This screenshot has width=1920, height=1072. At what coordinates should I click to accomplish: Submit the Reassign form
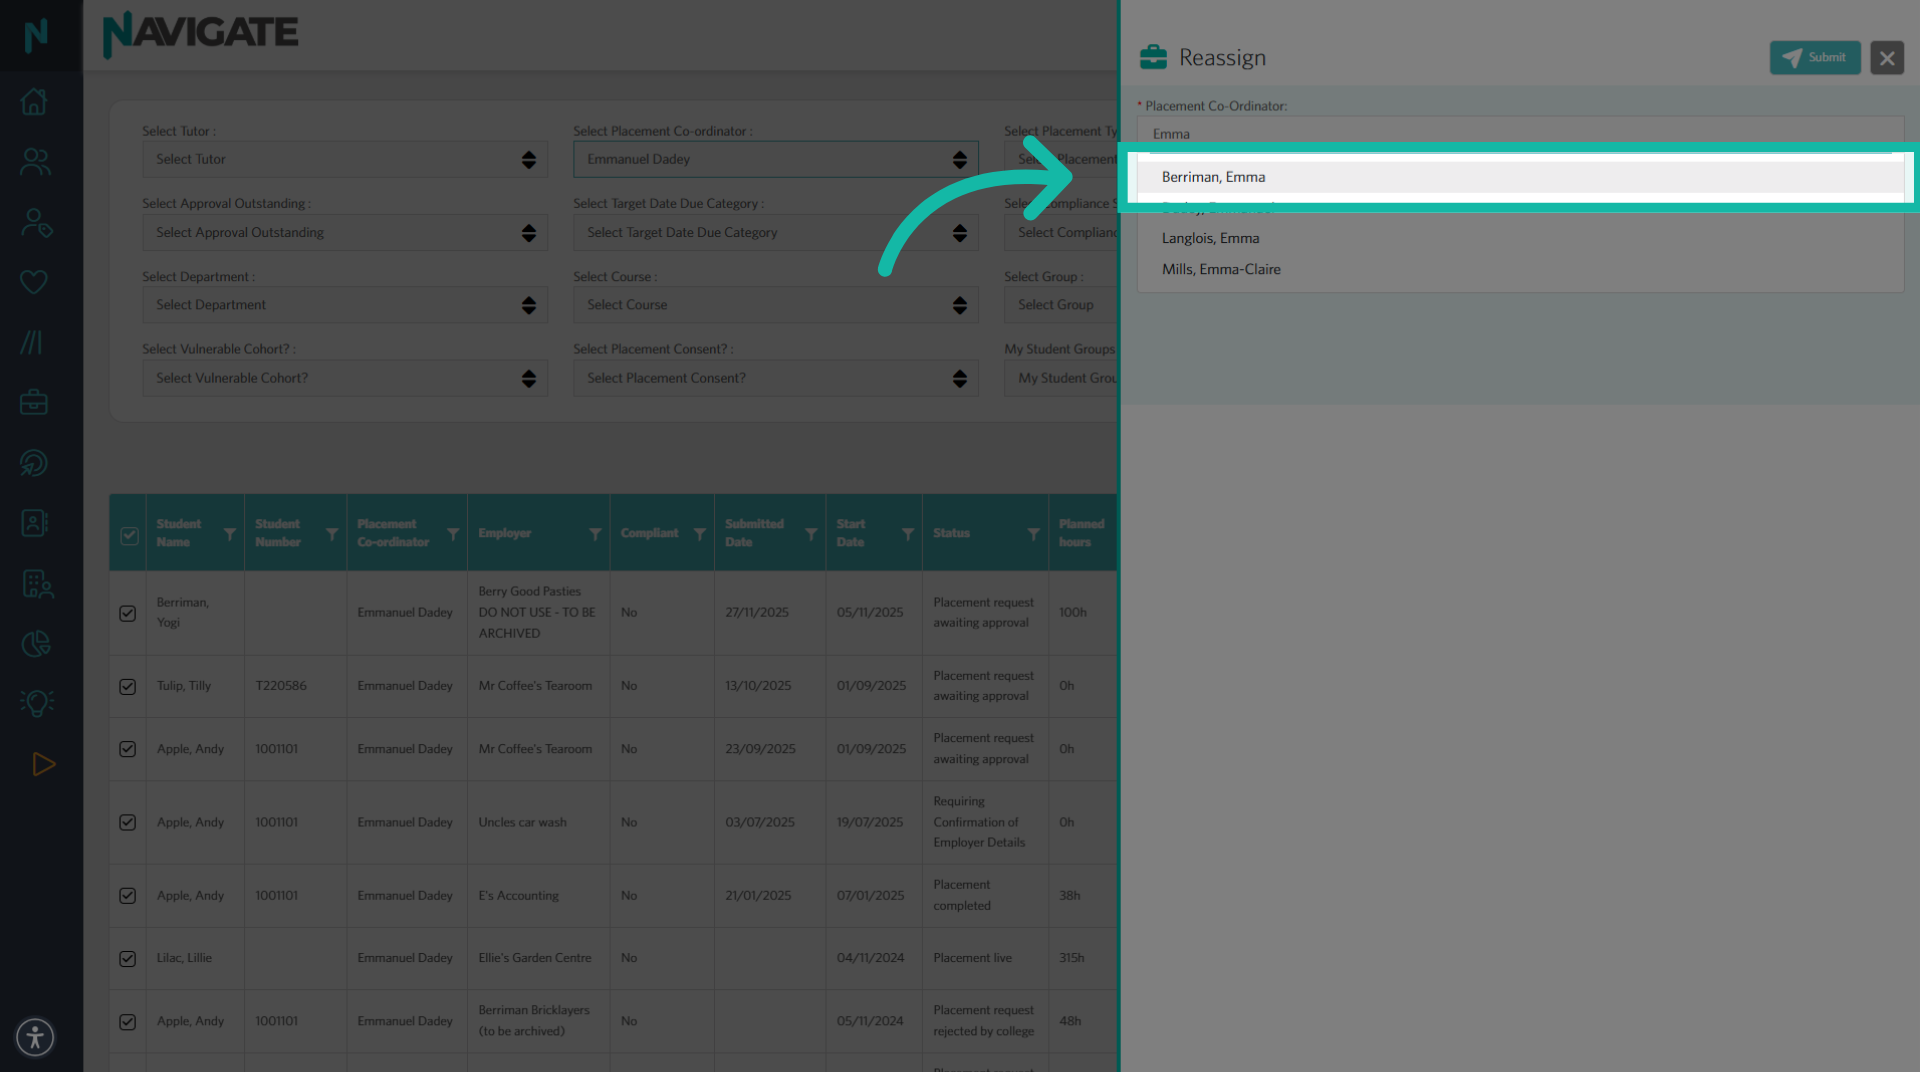pos(1814,57)
